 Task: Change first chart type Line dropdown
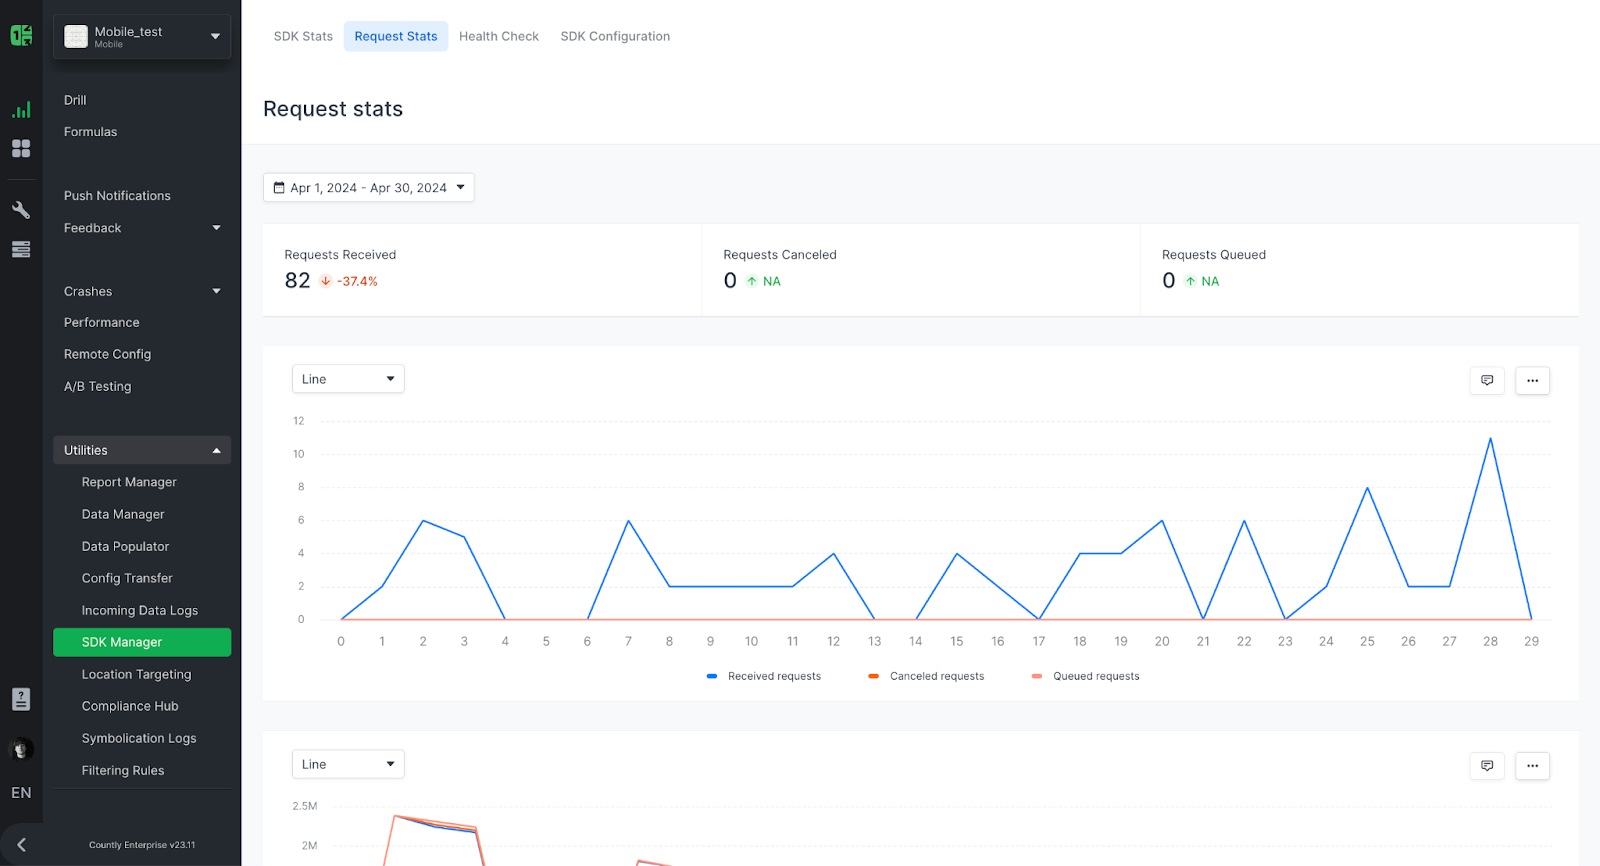(348, 379)
